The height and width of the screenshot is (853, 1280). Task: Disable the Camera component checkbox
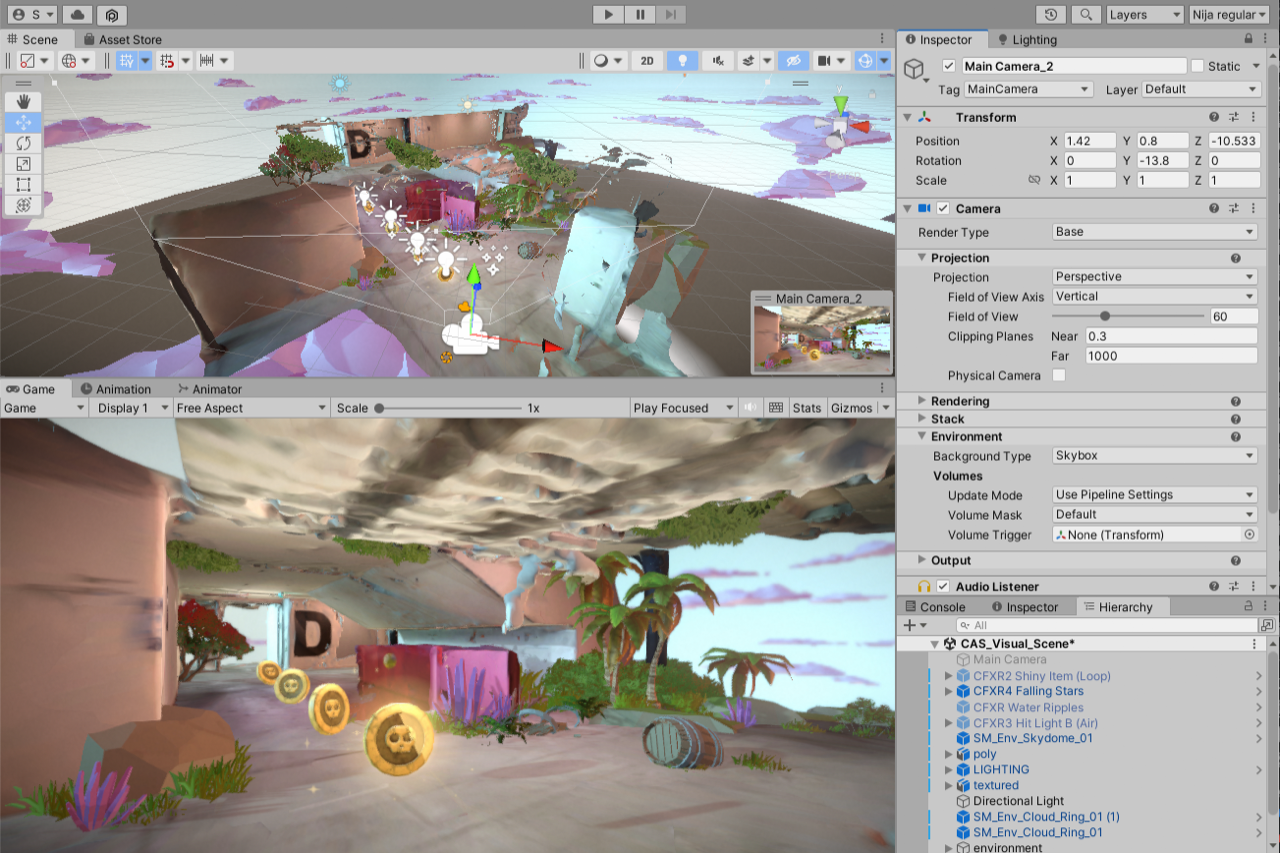coord(943,209)
